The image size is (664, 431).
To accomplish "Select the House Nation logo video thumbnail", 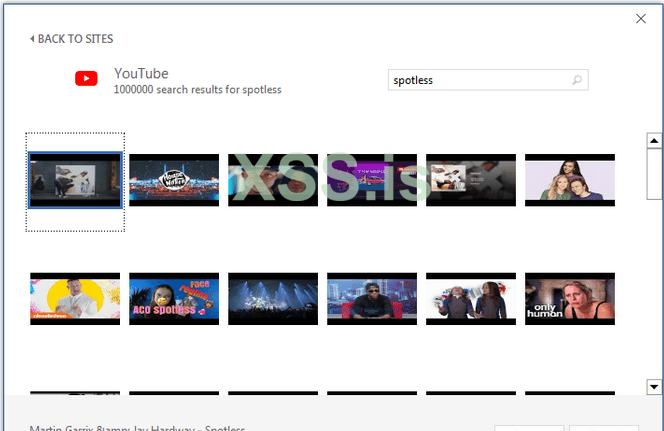I will (x=174, y=180).
